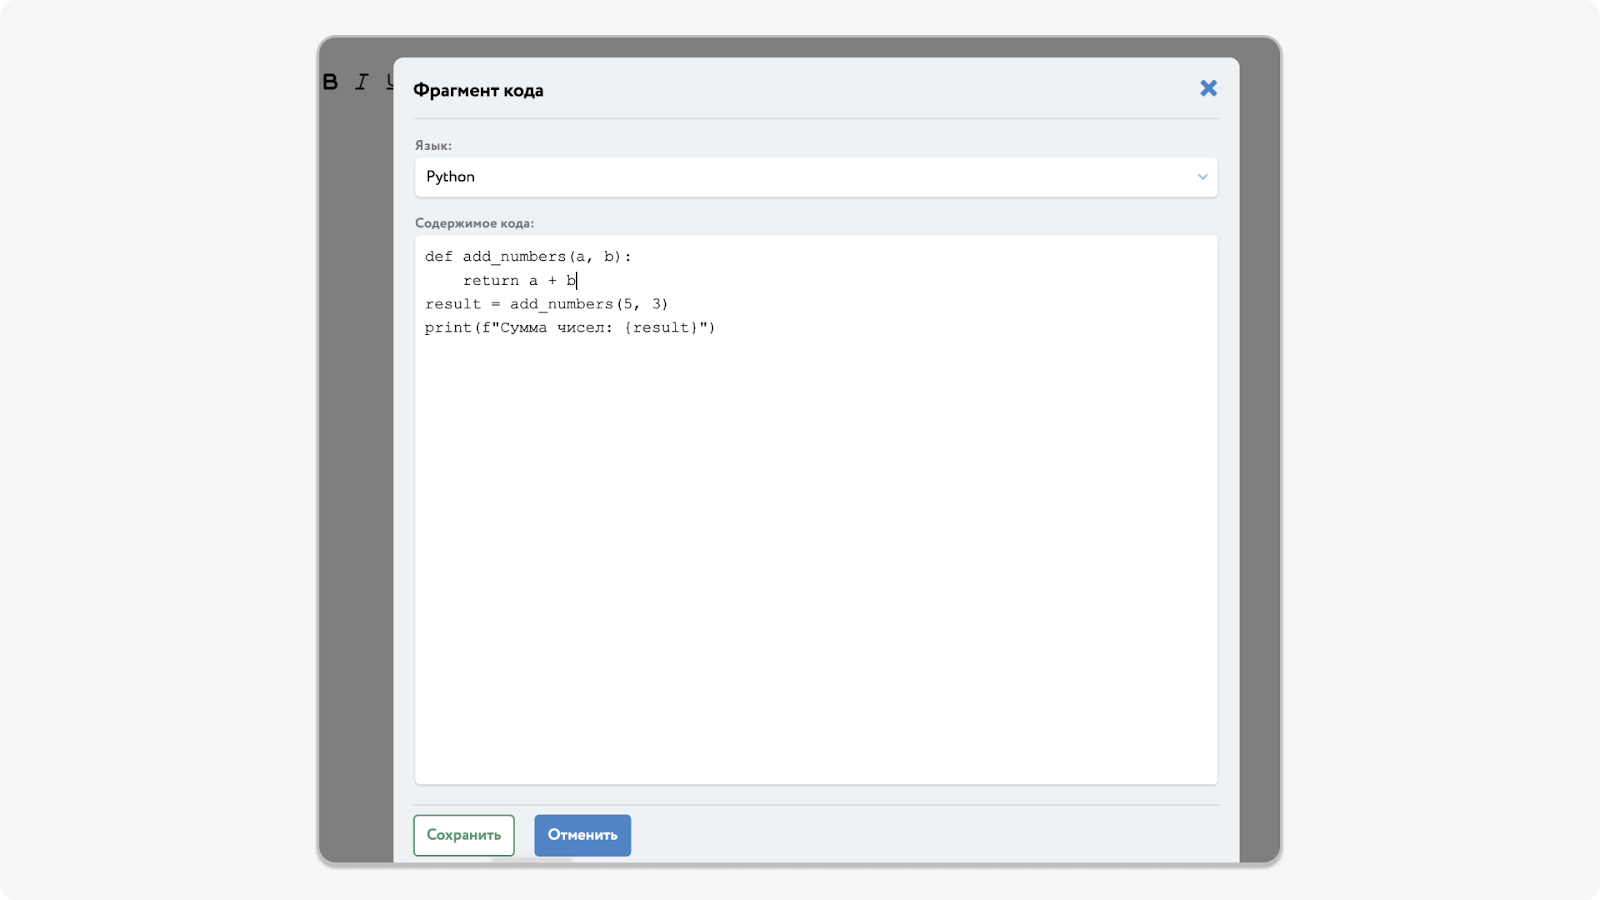Click inside the code content text area
Viewport: 1600px width, 900px height.
816,510
